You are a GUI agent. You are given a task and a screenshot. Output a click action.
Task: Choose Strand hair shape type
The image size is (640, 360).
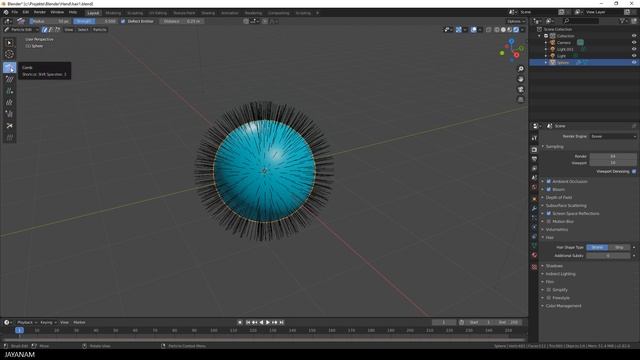pyautogui.click(x=597, y=247)
